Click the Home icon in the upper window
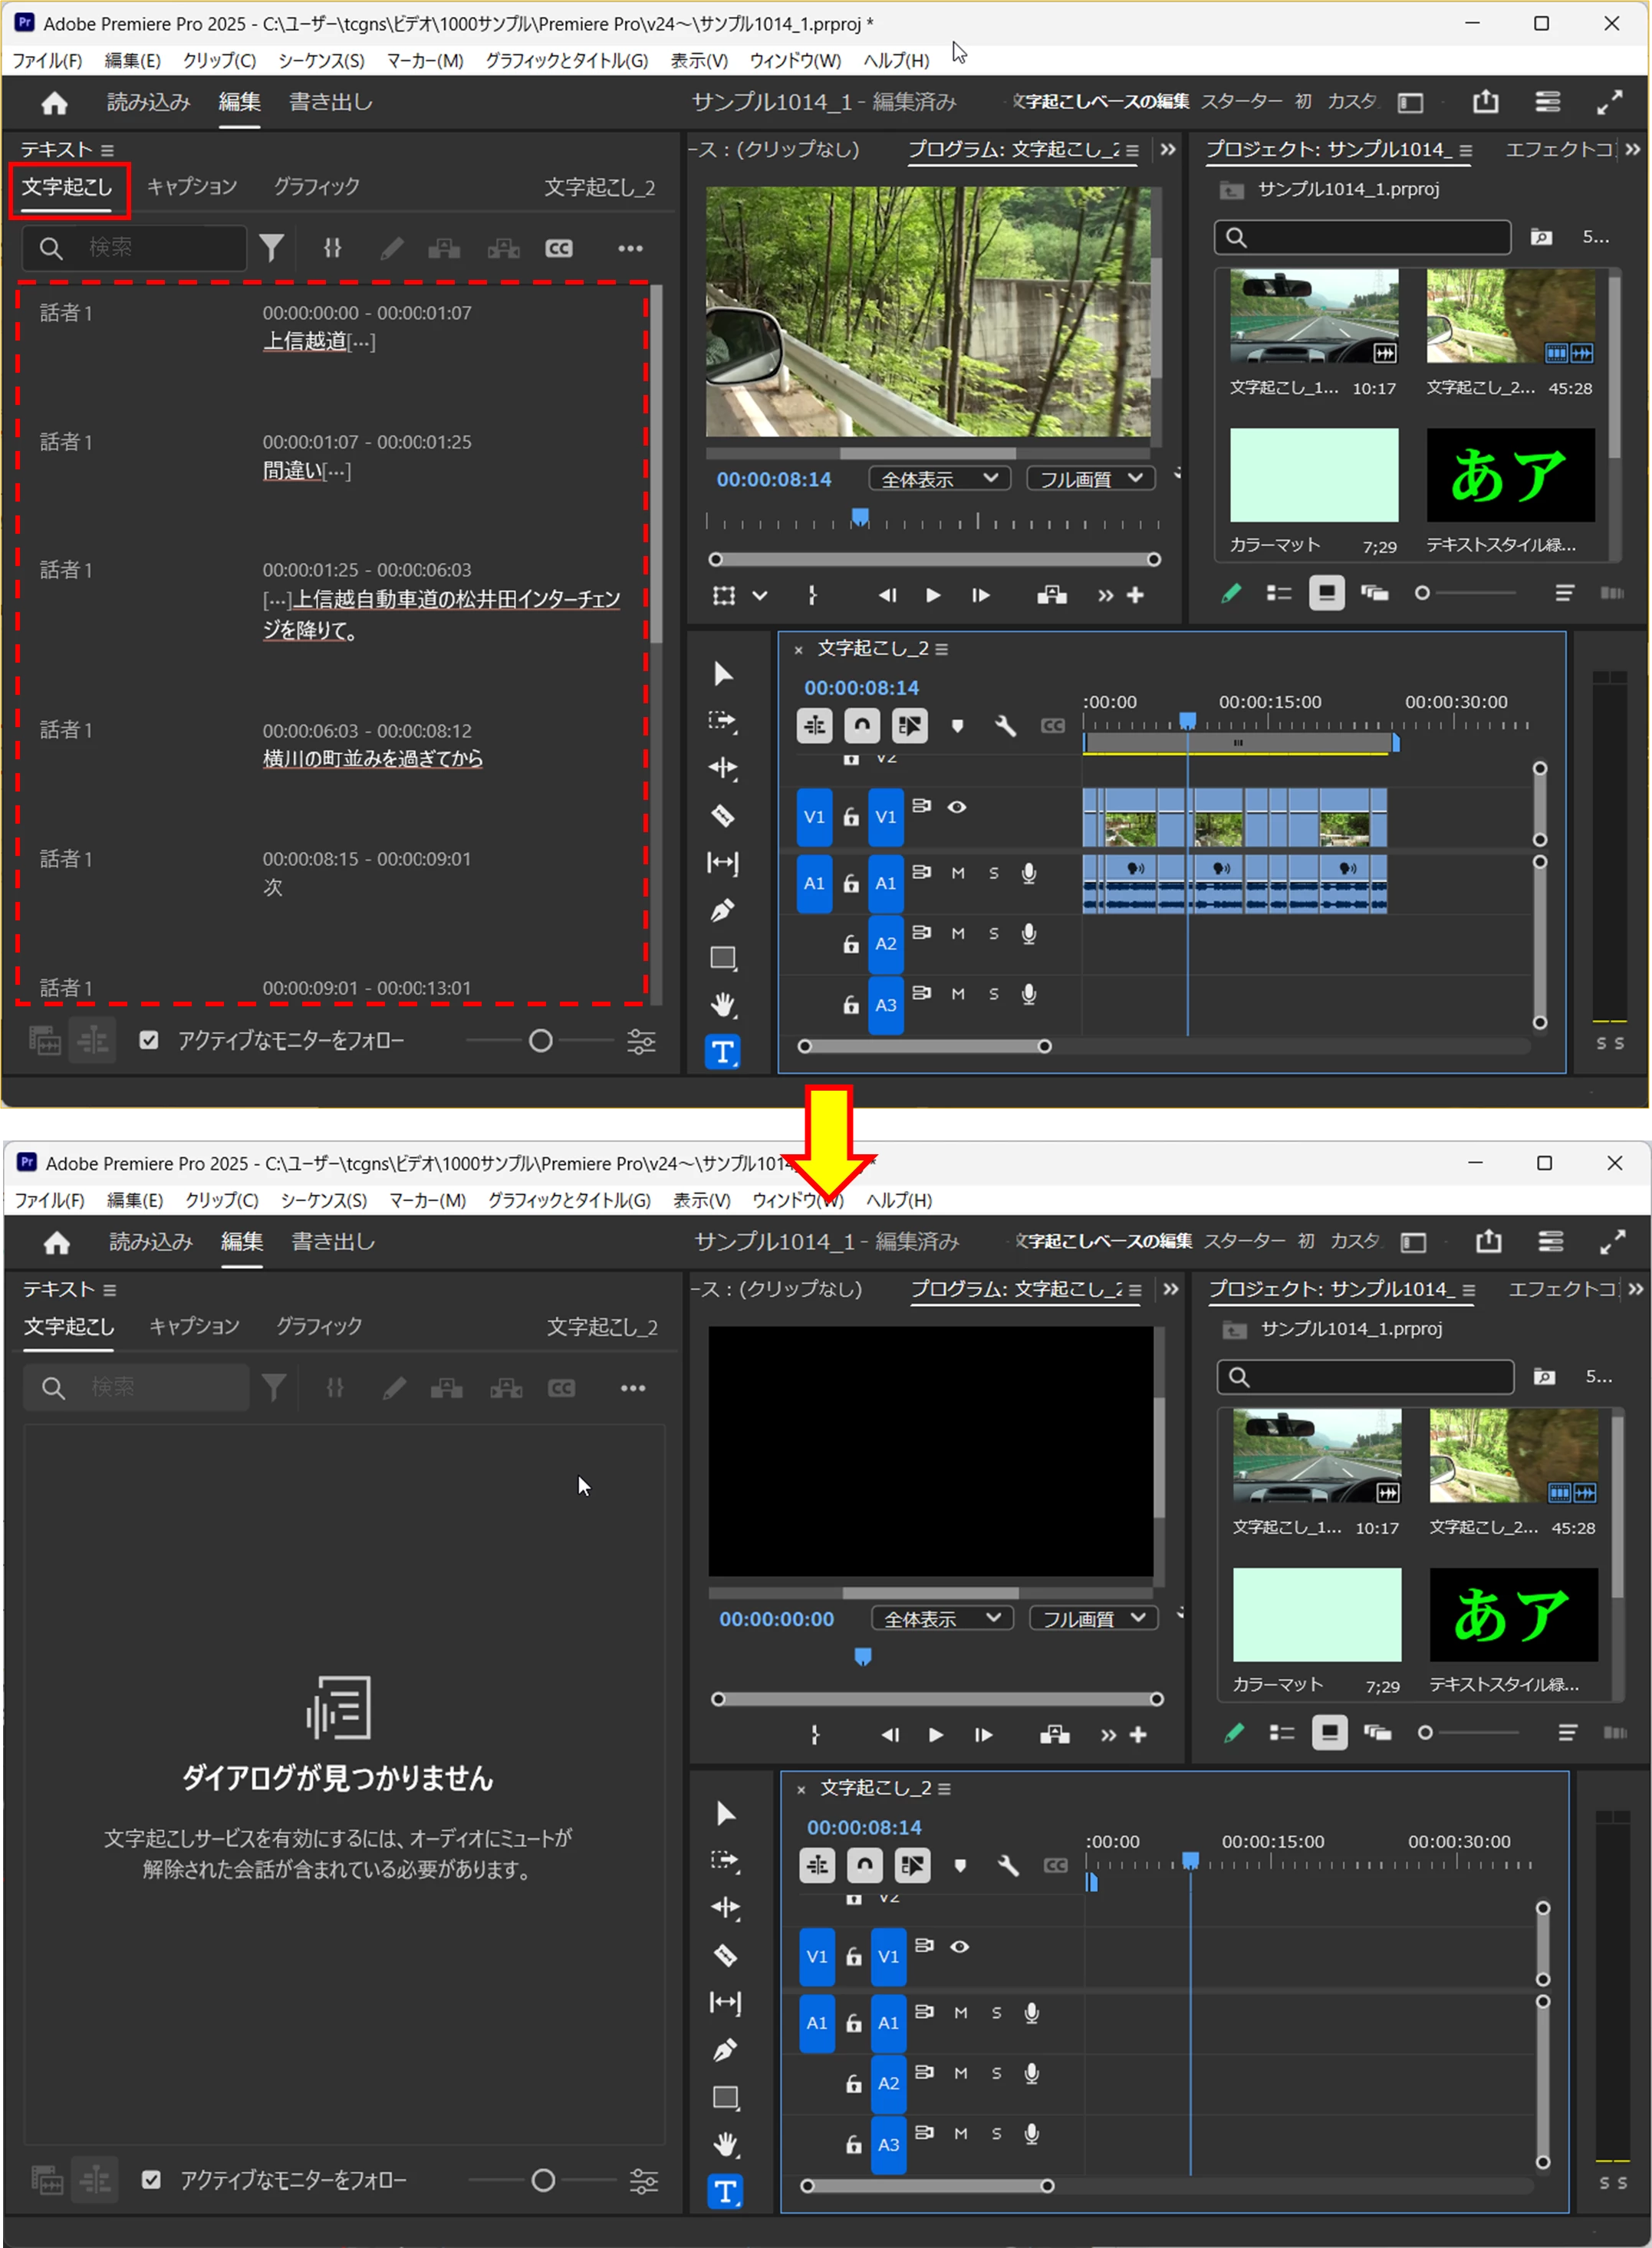The width and height of the screenshot is (1652, 2248). click(55, 102)
